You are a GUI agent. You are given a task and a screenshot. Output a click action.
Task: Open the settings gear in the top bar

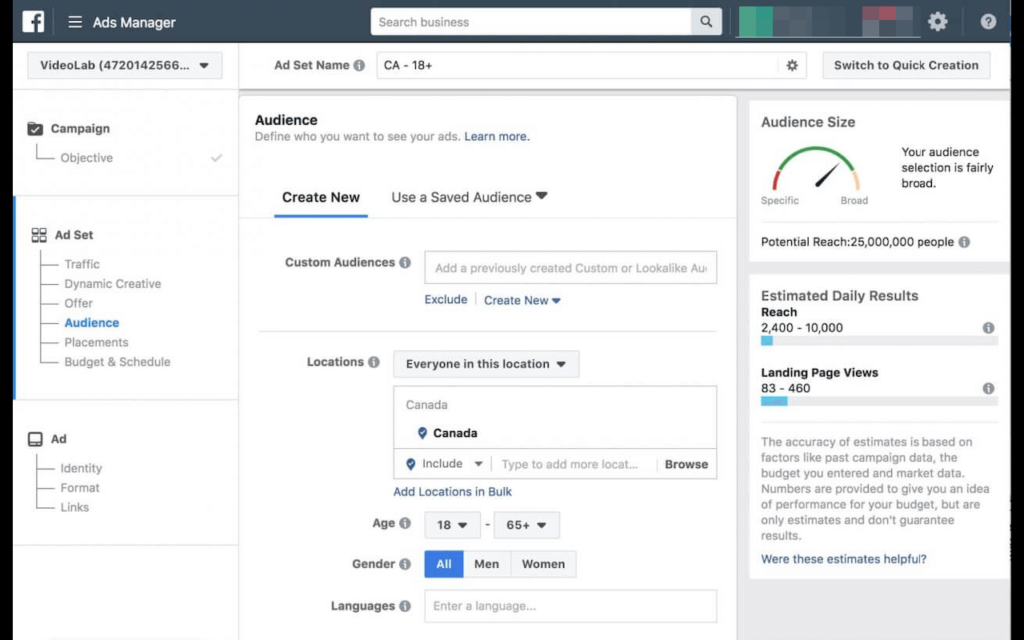[x=938, y=22]
